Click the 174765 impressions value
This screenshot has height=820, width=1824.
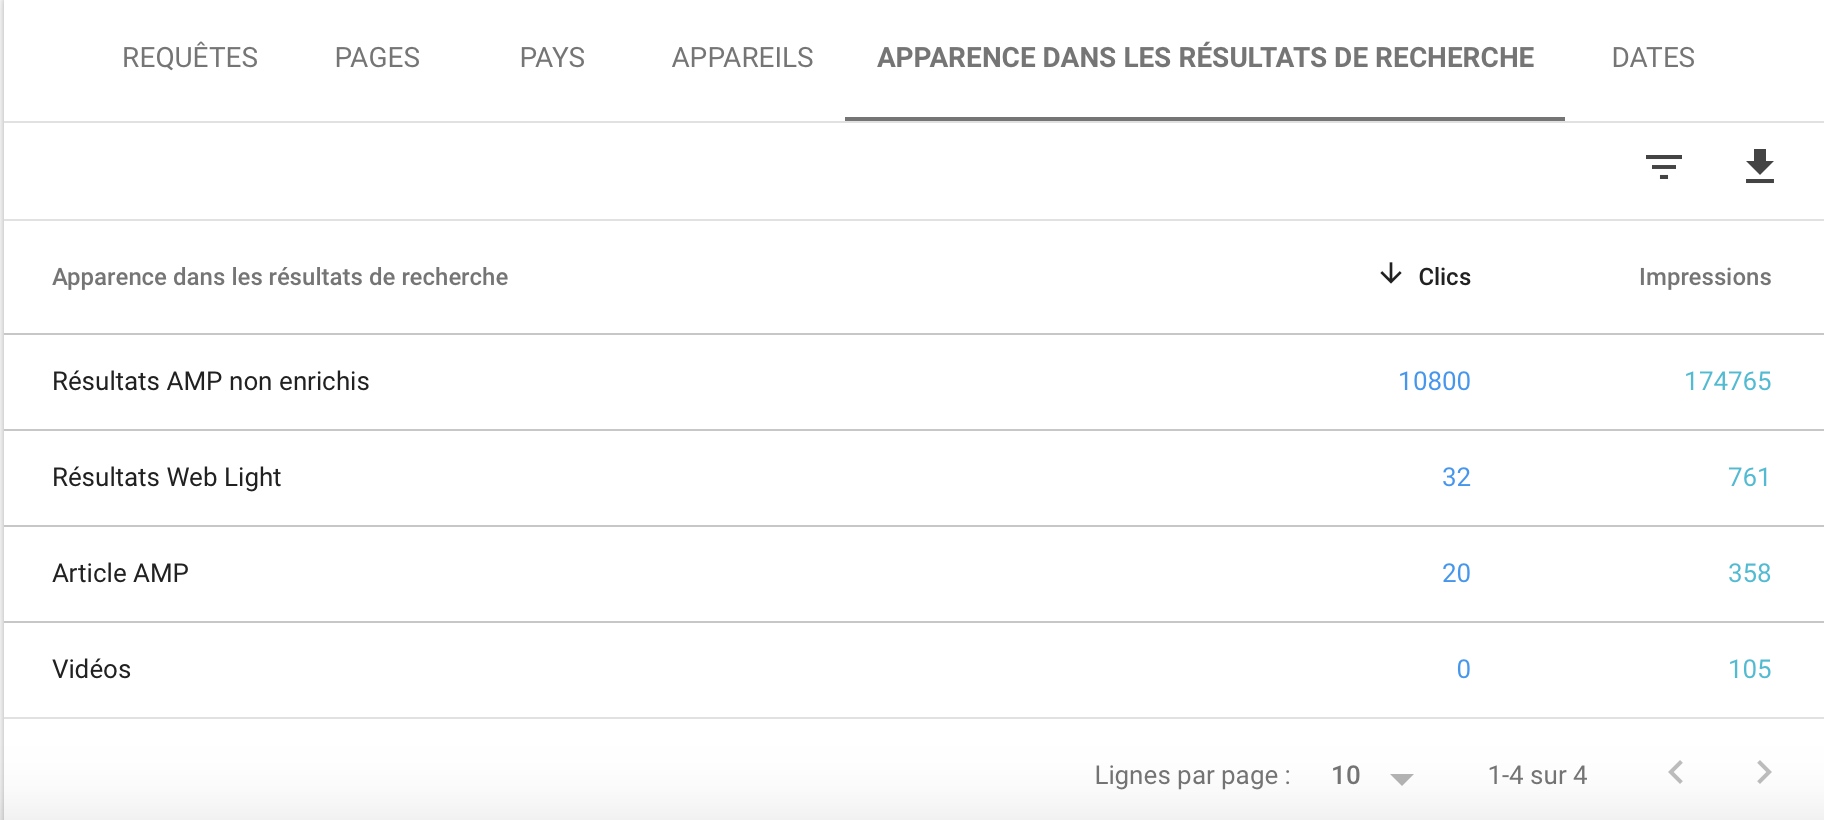click(x=1727, y=381)
